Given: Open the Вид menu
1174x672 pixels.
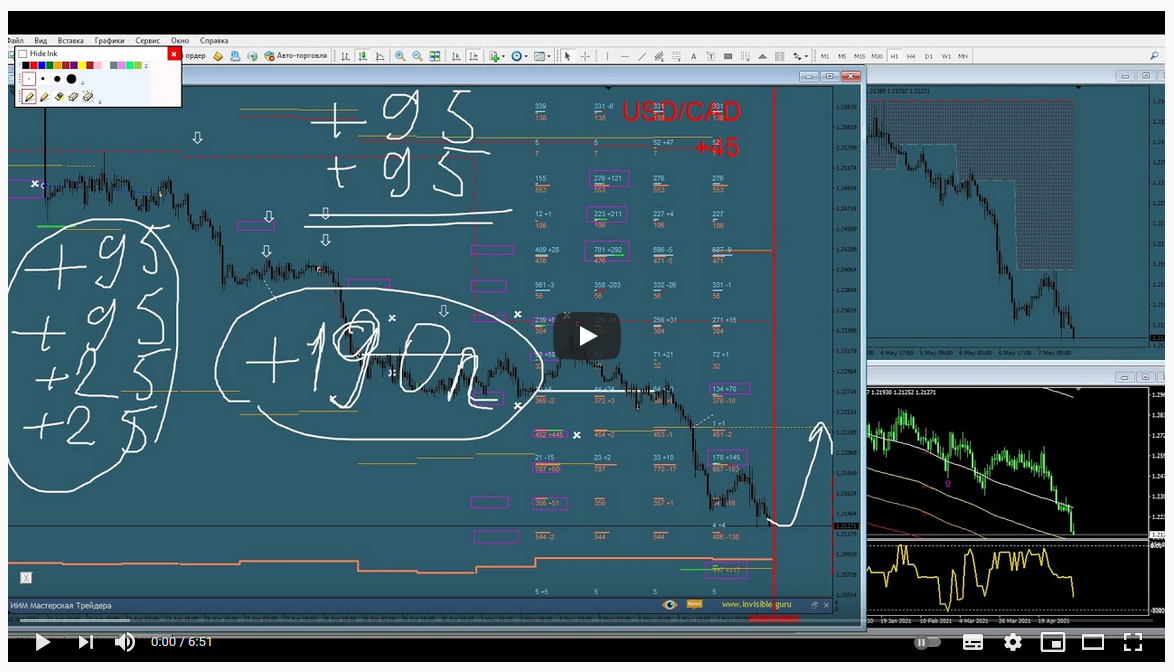Looking at the screenshot, I should tap(40, 40).
